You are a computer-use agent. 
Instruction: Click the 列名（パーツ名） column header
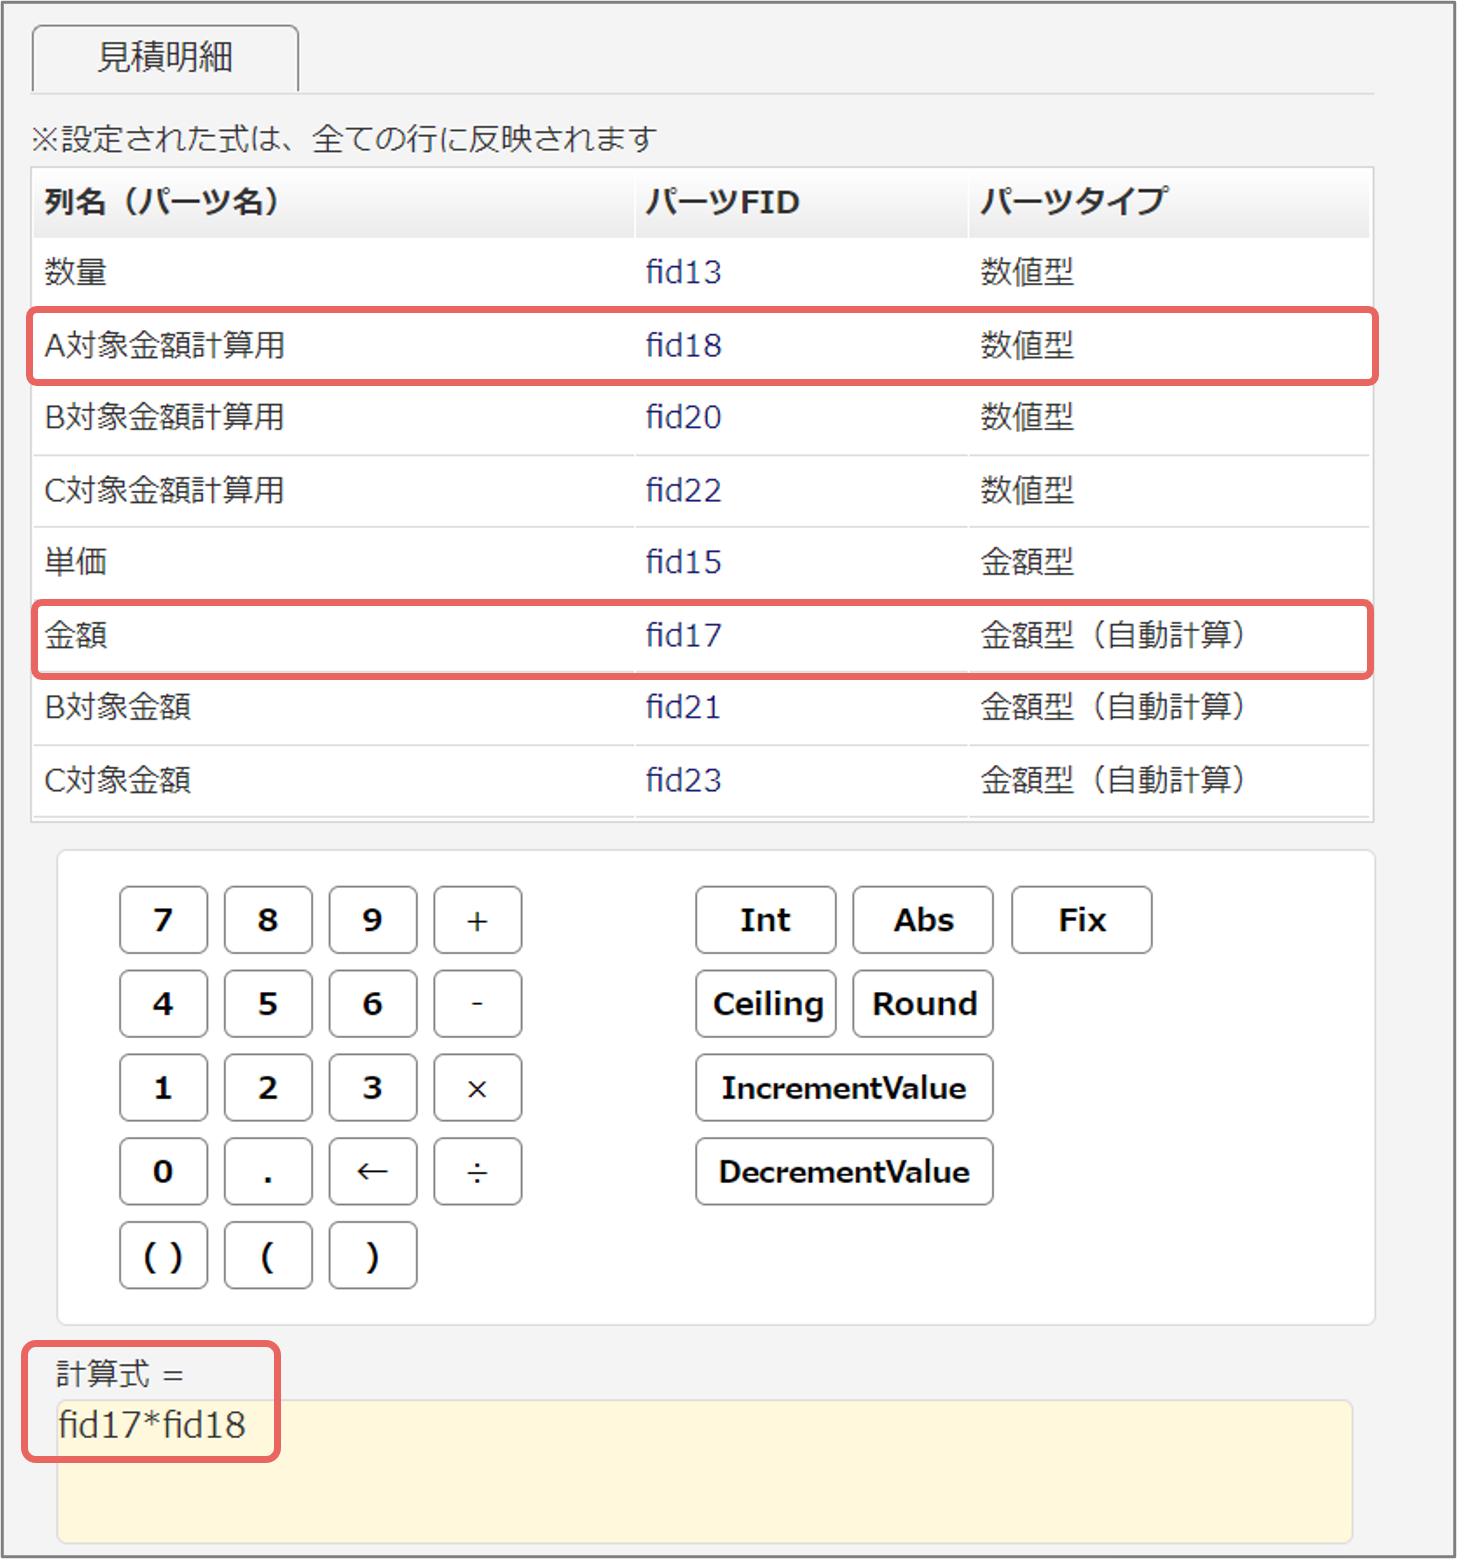click(x=163, y=202)
